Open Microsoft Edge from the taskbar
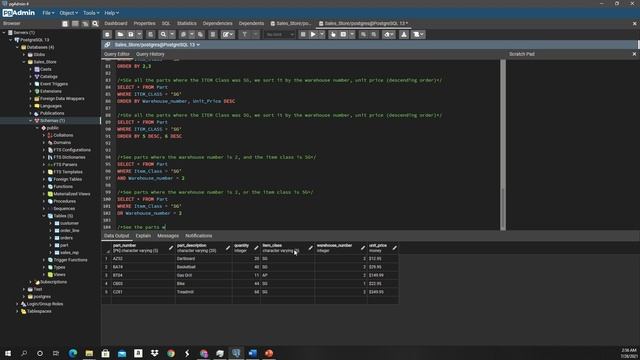 (73, 353)
